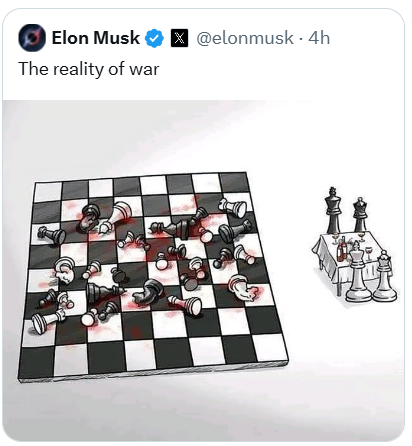The image size is (412, 446).
Task: Click the black X affiliation badge
Action: (179, 38)
